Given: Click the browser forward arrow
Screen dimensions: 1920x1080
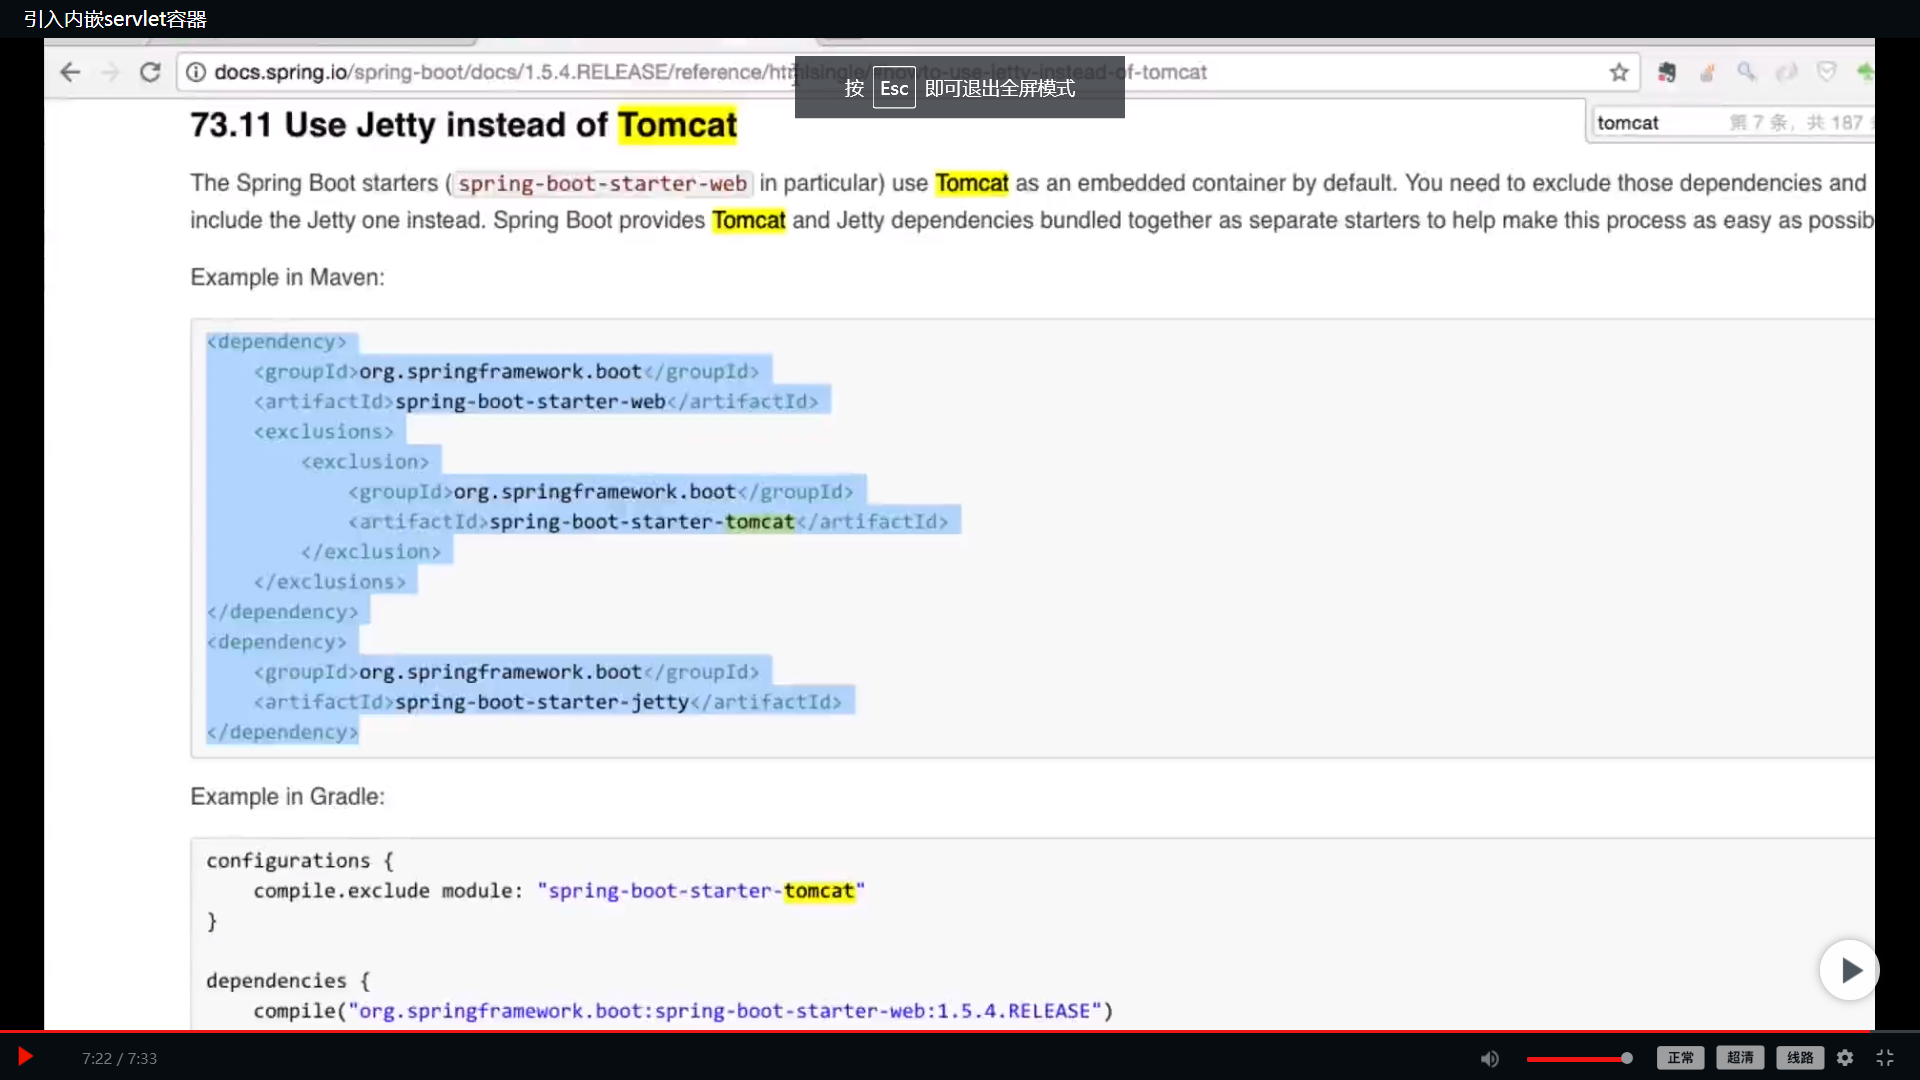Looking at the screenshot, I should (x=110, y=72).
